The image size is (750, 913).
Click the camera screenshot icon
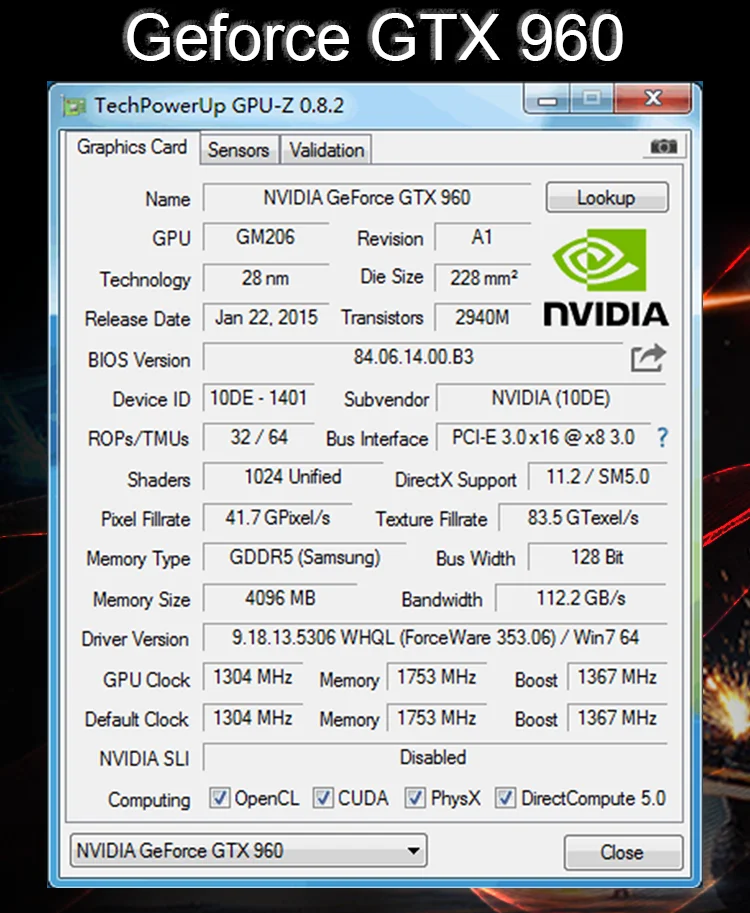[x=663, y=146]
